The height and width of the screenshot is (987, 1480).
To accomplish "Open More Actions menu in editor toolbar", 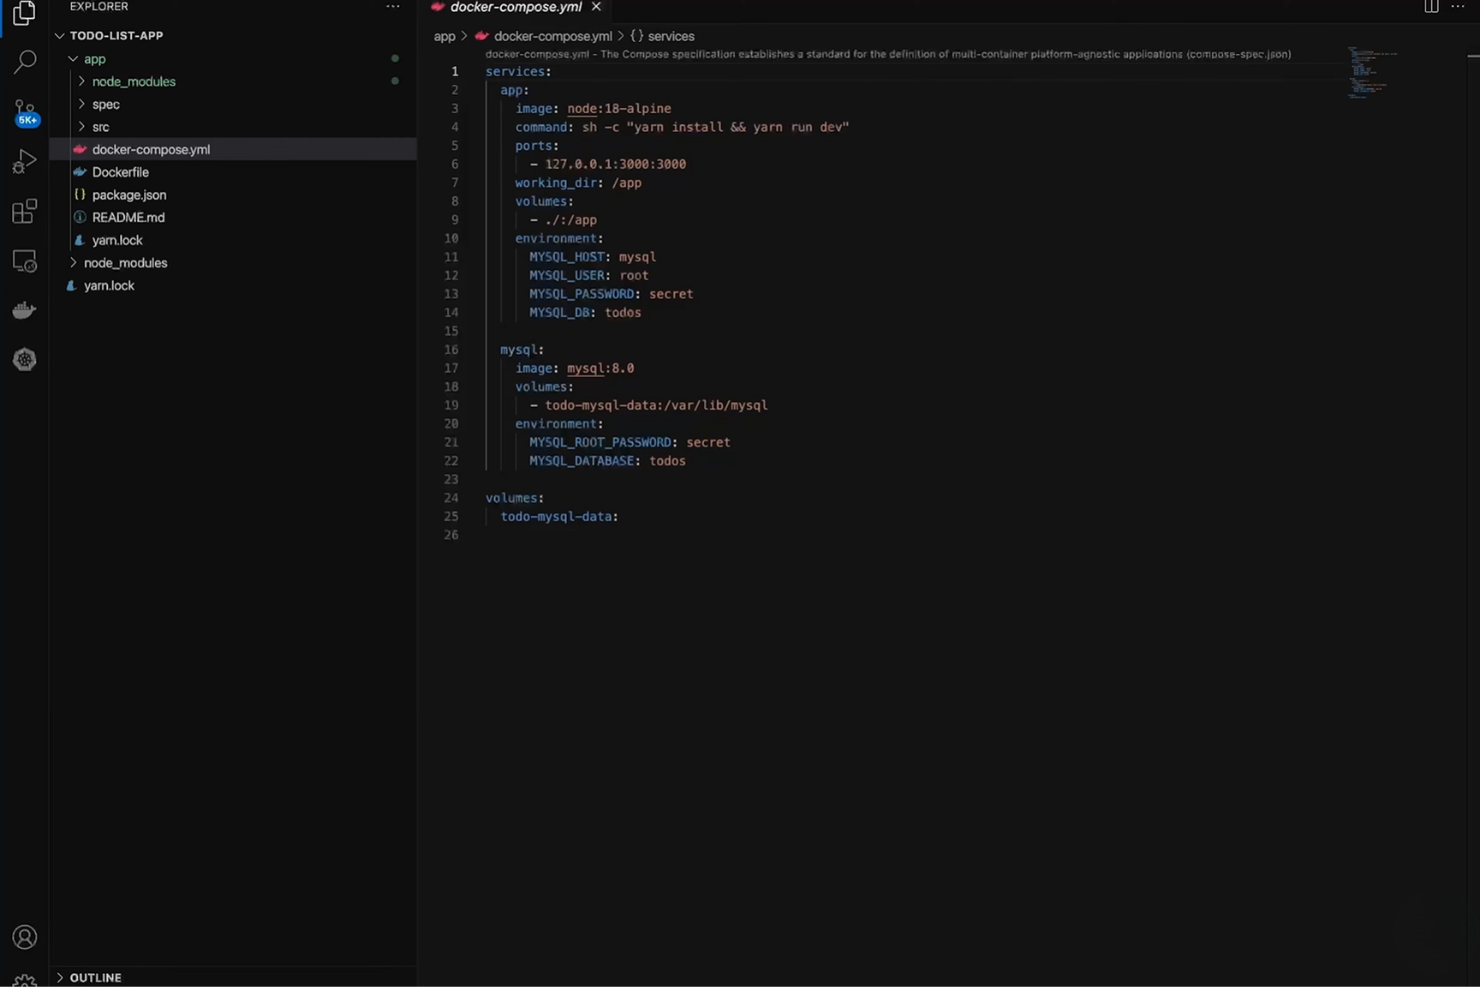I will (1458, 7).
